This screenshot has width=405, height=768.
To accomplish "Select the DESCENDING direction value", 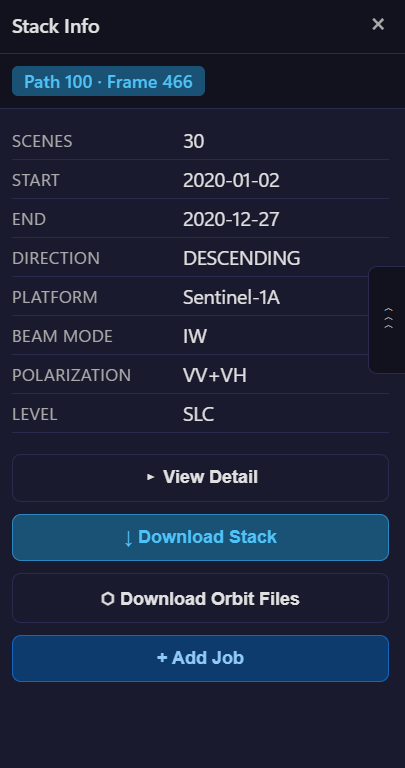I will [x=241, y=258].
